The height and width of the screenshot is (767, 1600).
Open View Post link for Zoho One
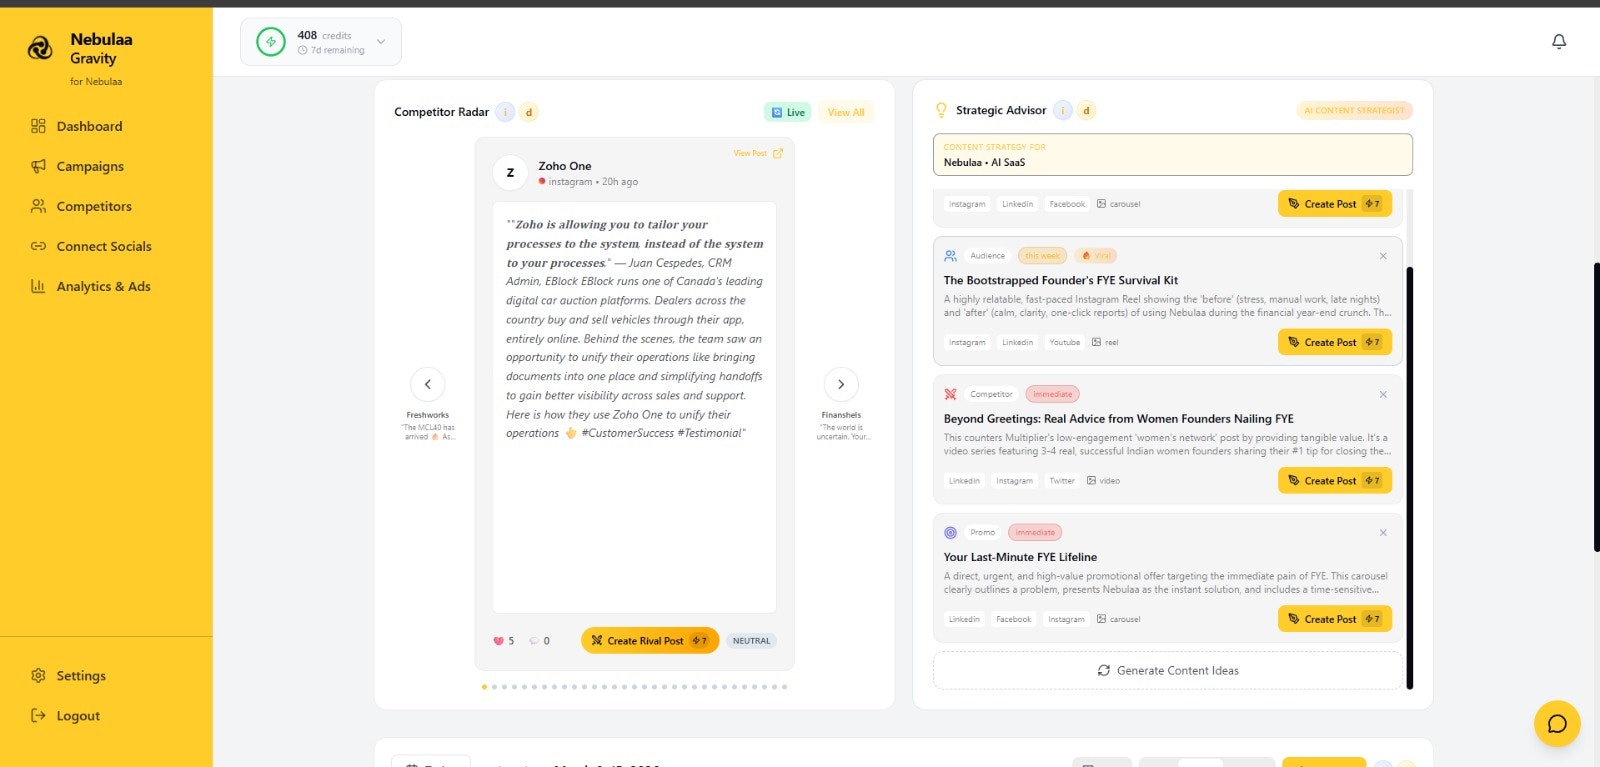(758, 153)
